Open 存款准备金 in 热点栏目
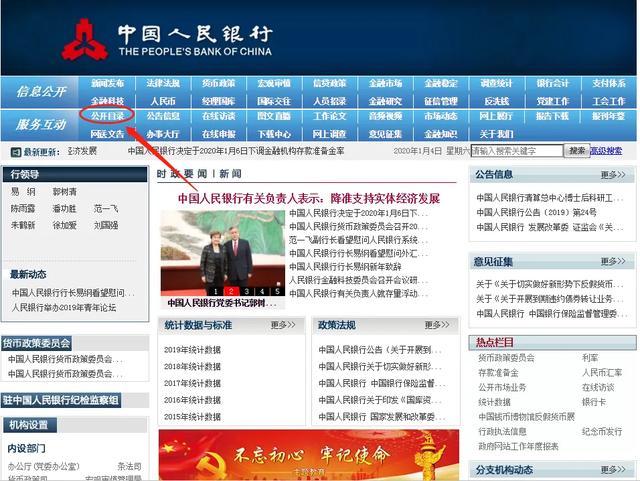Image resolution: width=640 pixels, height=481 pixels. [x=498, y=373]
